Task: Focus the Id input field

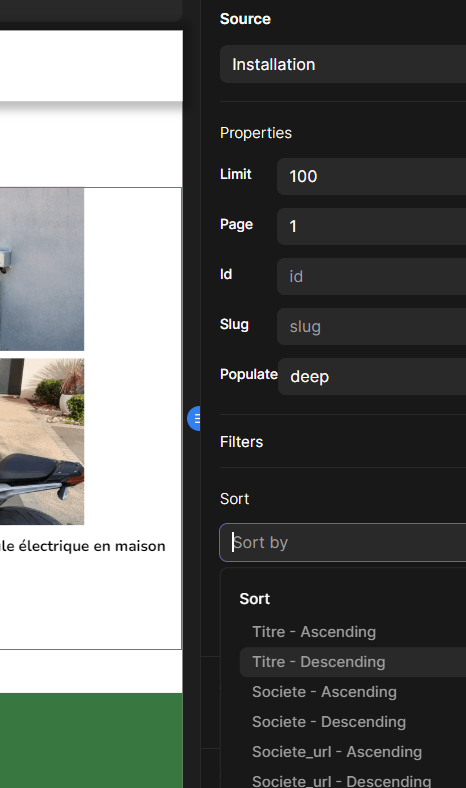Action: click(x=371, y=276)
